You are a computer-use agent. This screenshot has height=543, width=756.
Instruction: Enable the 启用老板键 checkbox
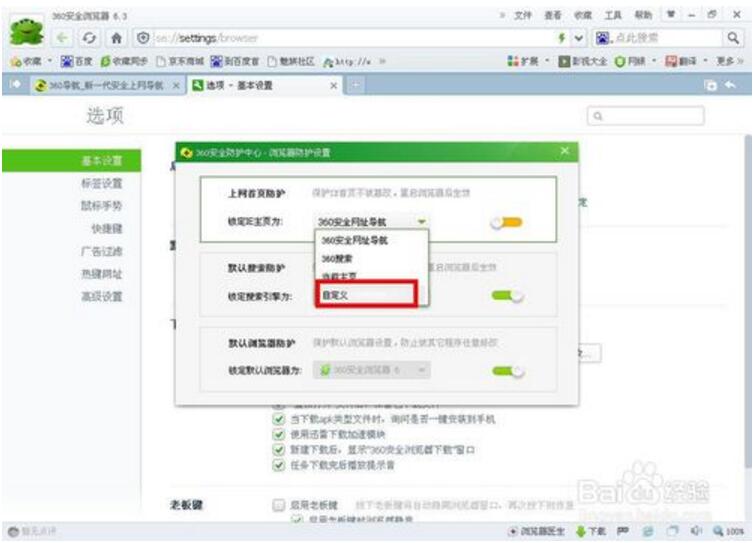point(279,505)
